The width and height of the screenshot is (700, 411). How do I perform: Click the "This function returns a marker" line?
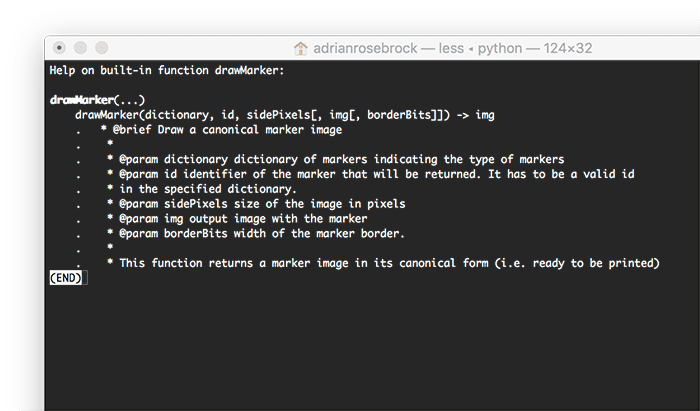(x=388, y=262)
